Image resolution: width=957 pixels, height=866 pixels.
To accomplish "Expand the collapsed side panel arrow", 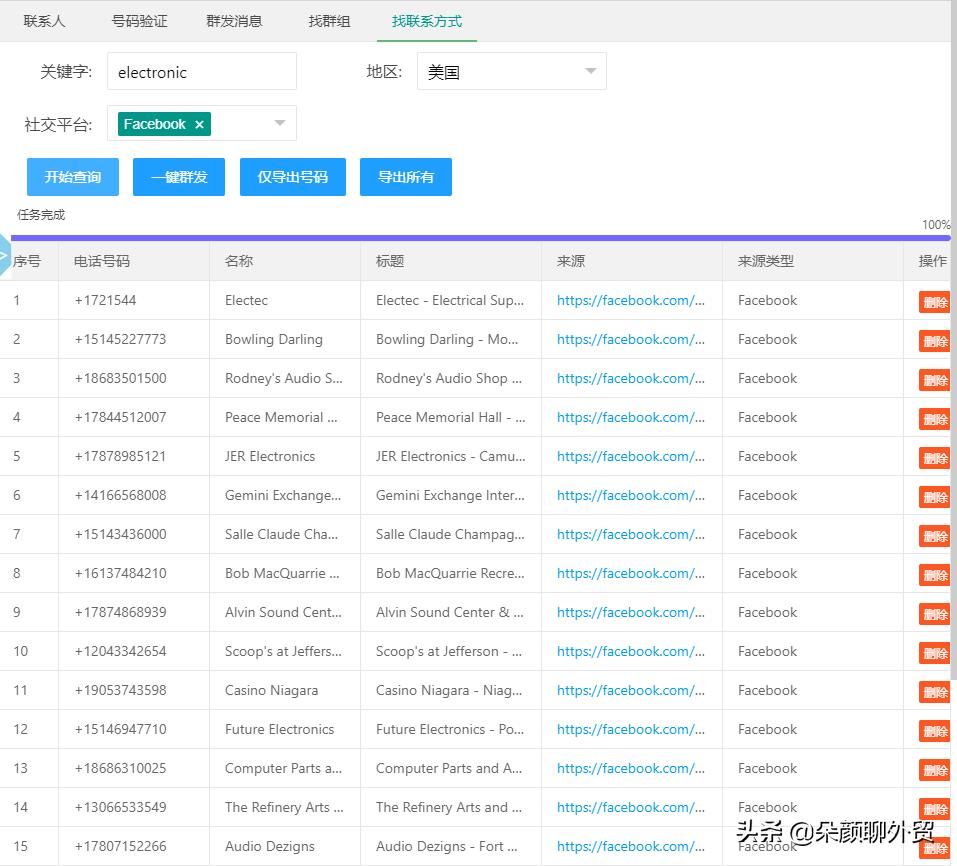I will (4, 256).
